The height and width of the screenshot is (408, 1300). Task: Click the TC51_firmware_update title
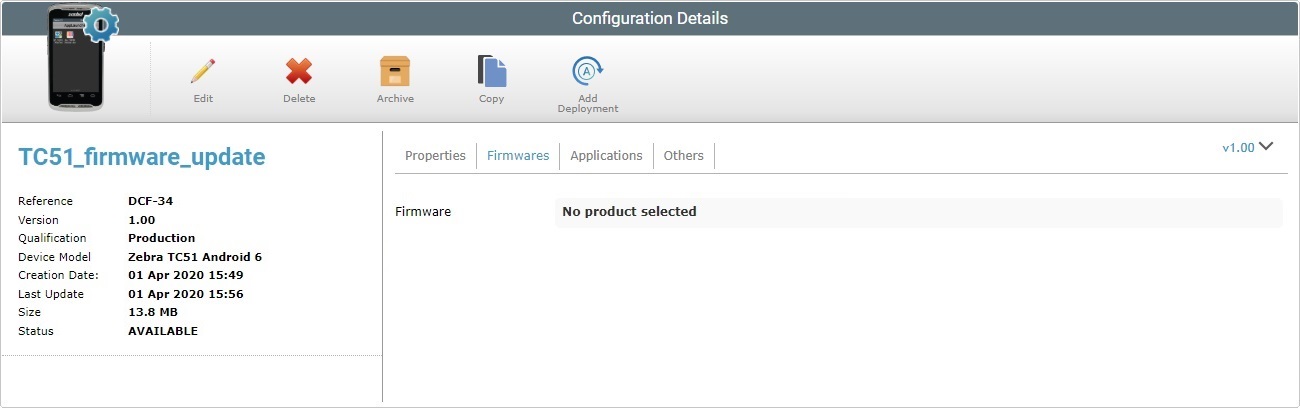[142, 157]
